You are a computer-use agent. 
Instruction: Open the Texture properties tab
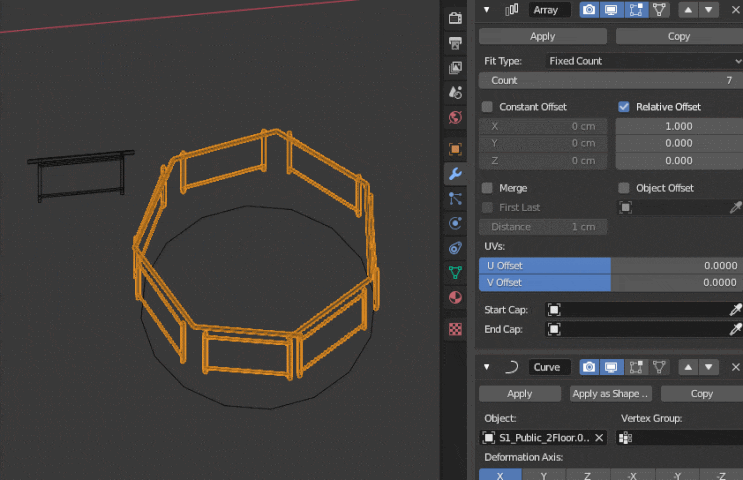455,329
